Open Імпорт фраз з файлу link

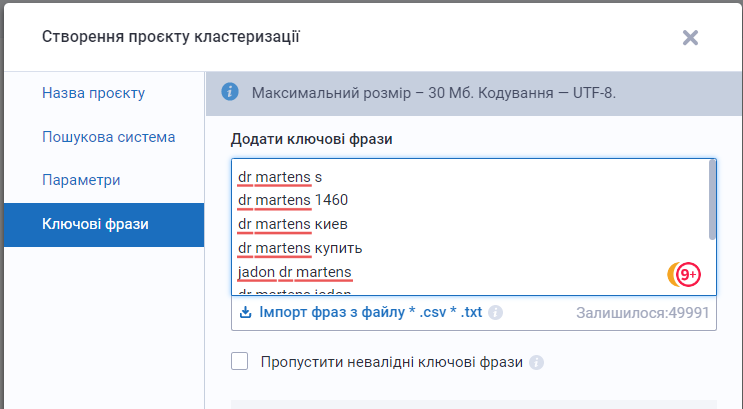point(370,312)
